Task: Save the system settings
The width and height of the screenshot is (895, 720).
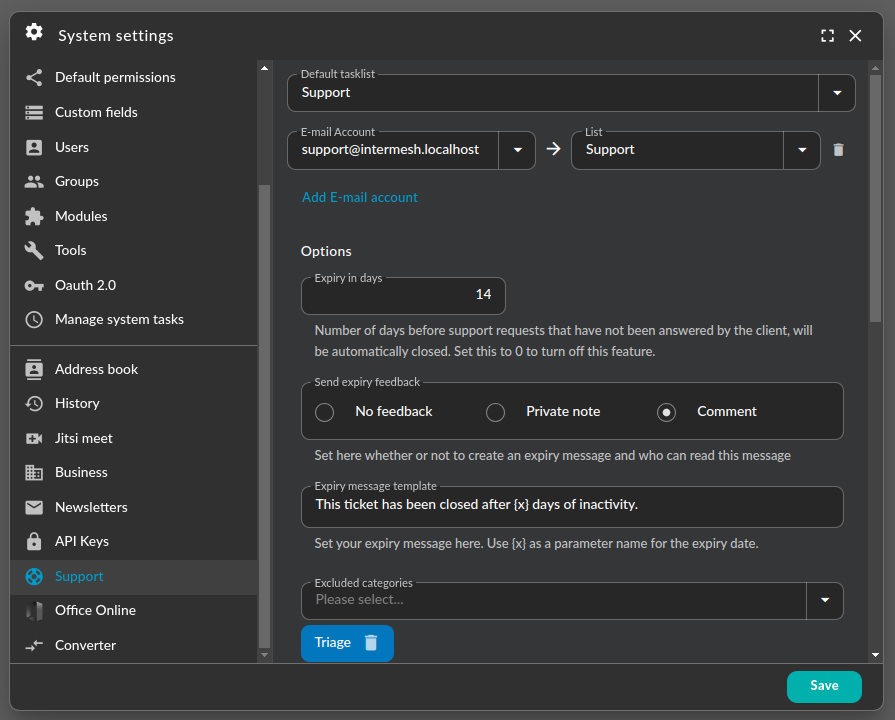Action: pos(824,686)
